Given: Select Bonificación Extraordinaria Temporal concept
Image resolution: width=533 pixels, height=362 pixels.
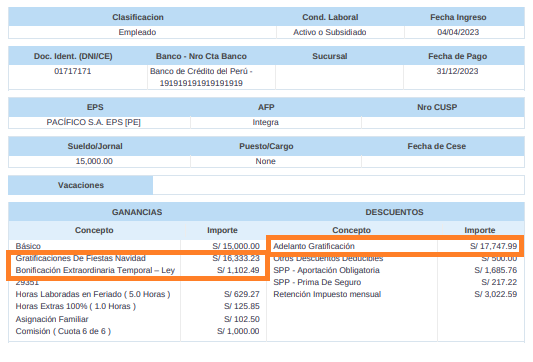Looking at the screenshot, I should pos(95,270).
